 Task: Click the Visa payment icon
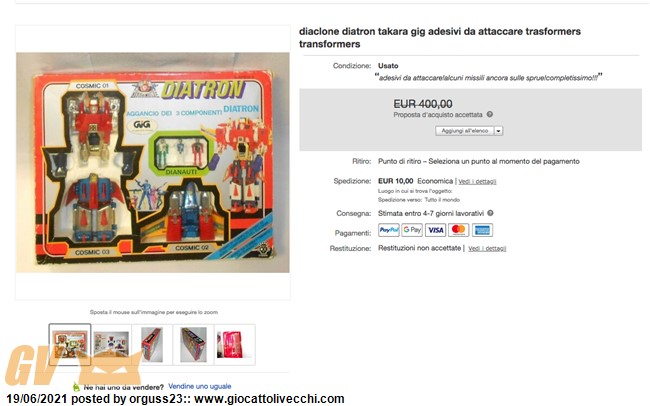coord(436,230)
